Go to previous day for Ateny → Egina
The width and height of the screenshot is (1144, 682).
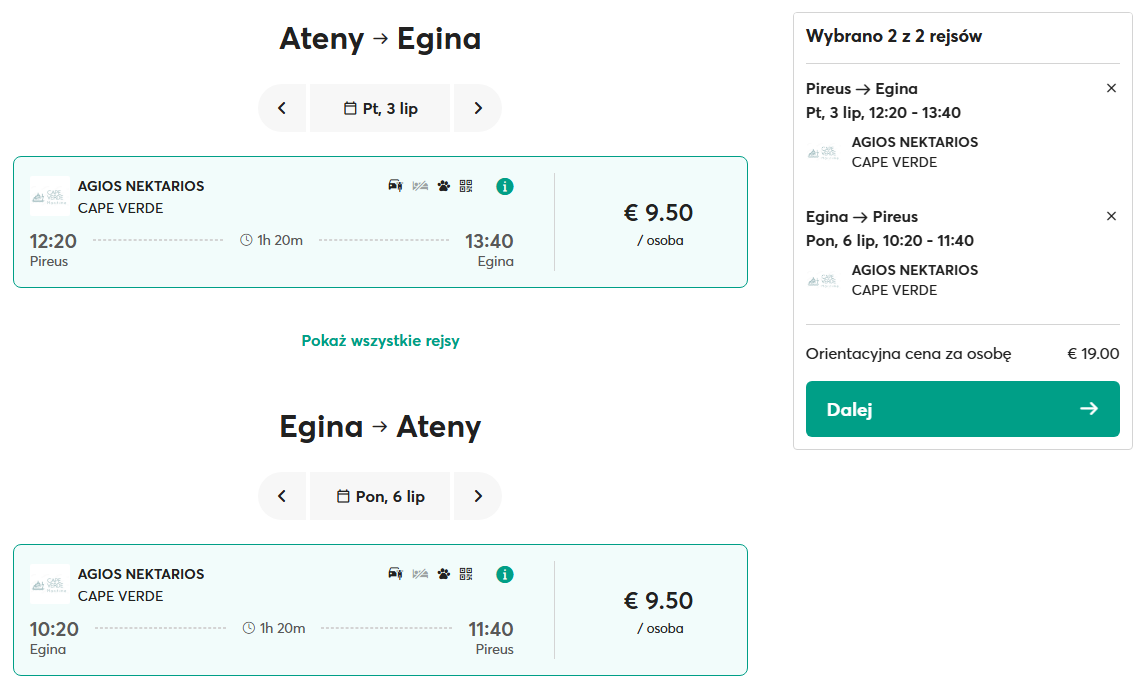coord(282,108)
